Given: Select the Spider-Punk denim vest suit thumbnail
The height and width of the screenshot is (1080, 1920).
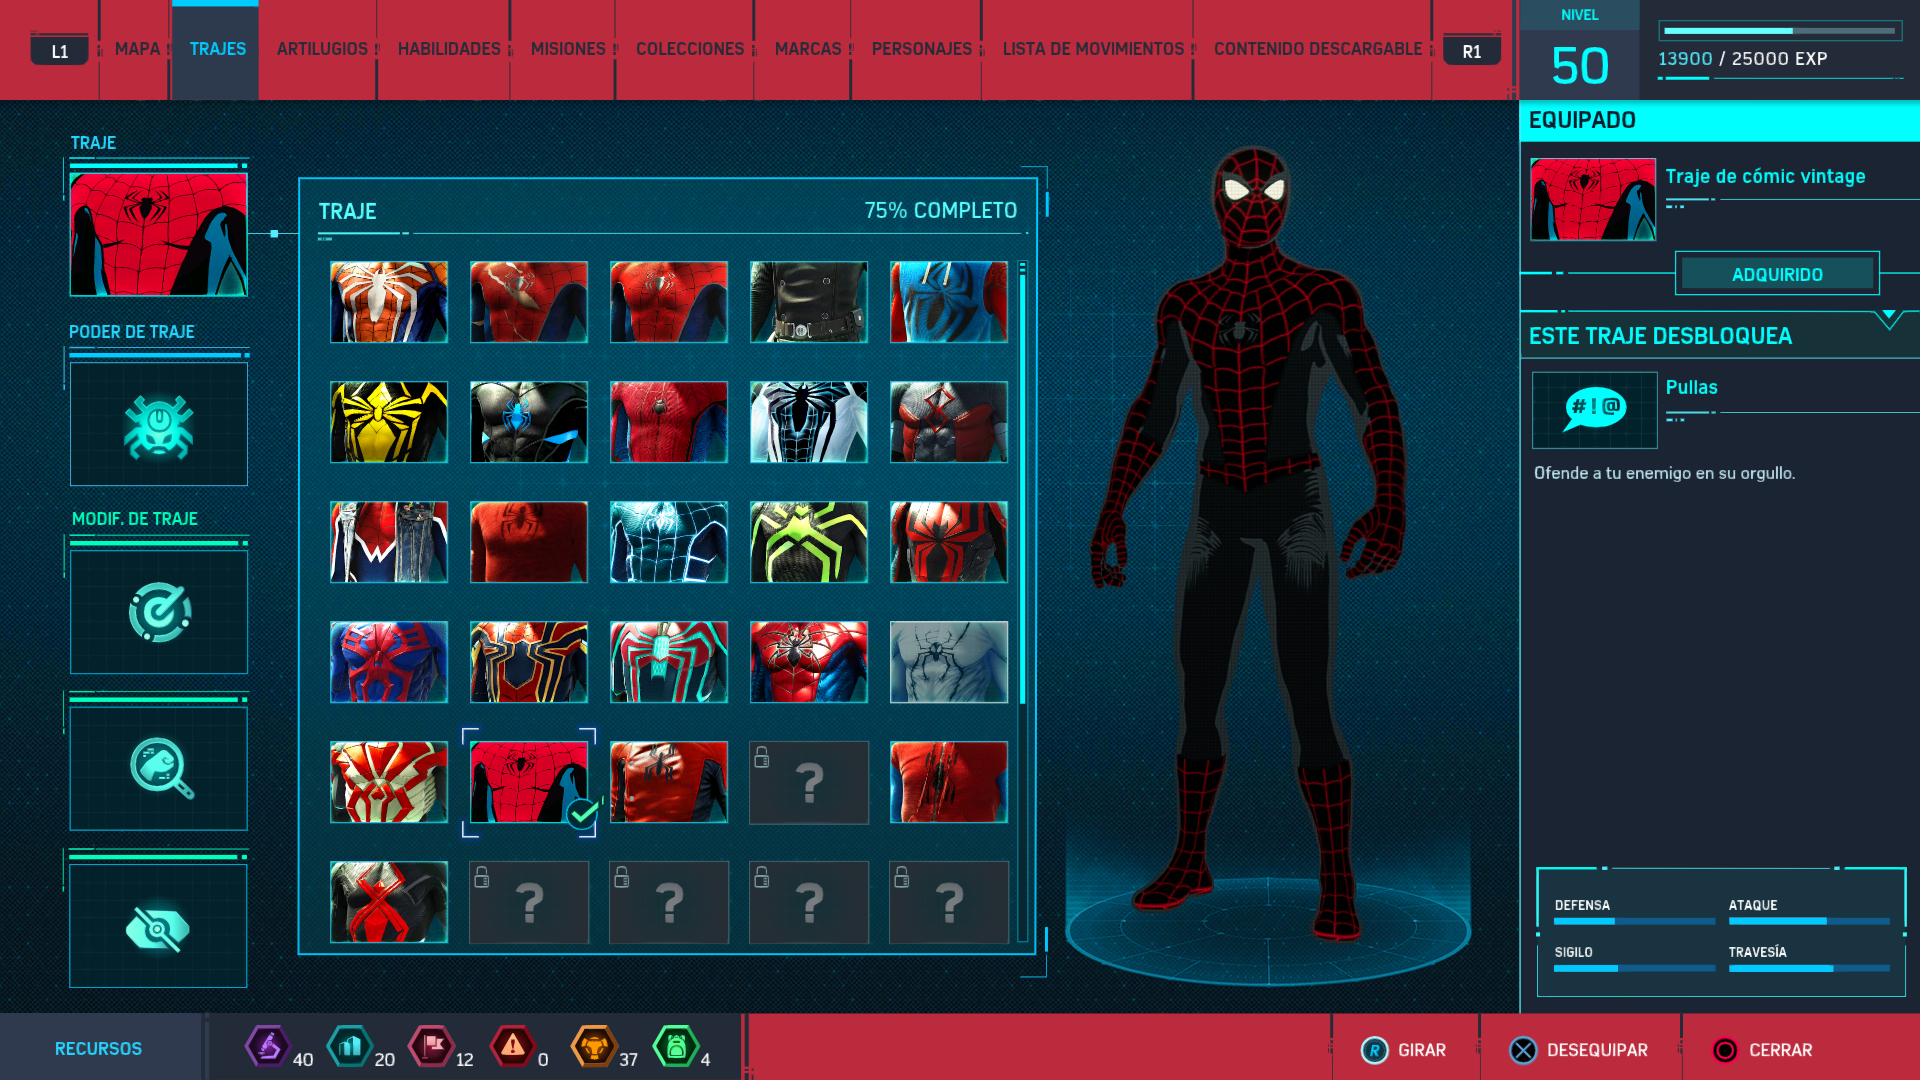Looking at the screenshot, I should 389,542.
